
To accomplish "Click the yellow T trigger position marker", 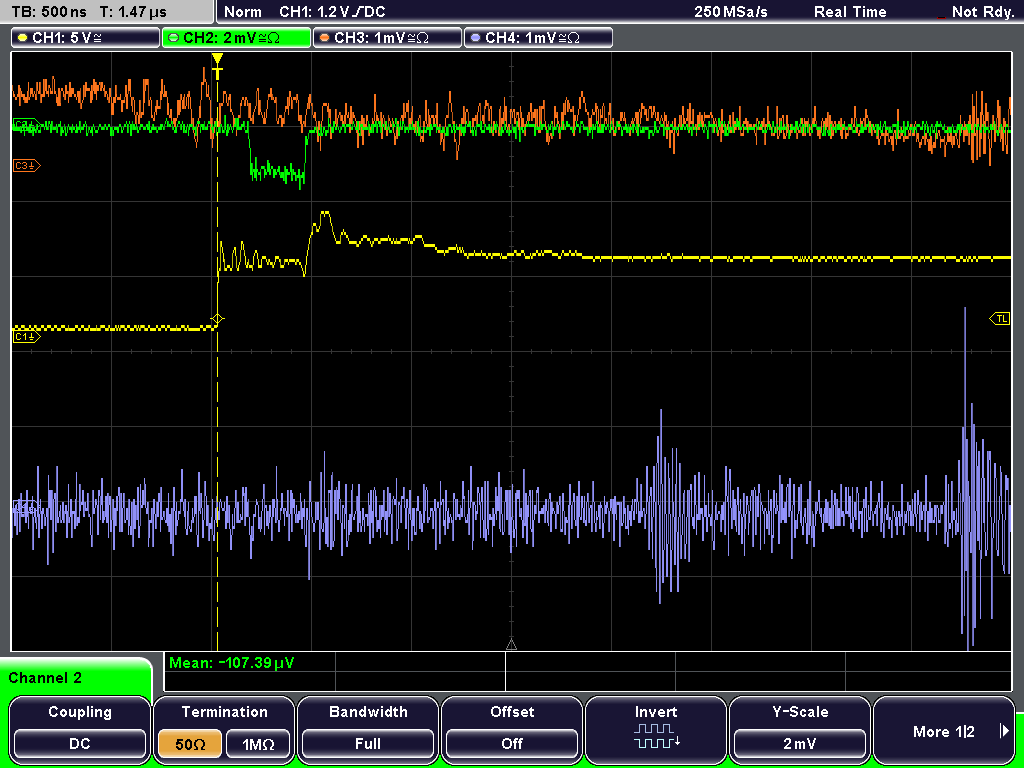I will 217,66.
